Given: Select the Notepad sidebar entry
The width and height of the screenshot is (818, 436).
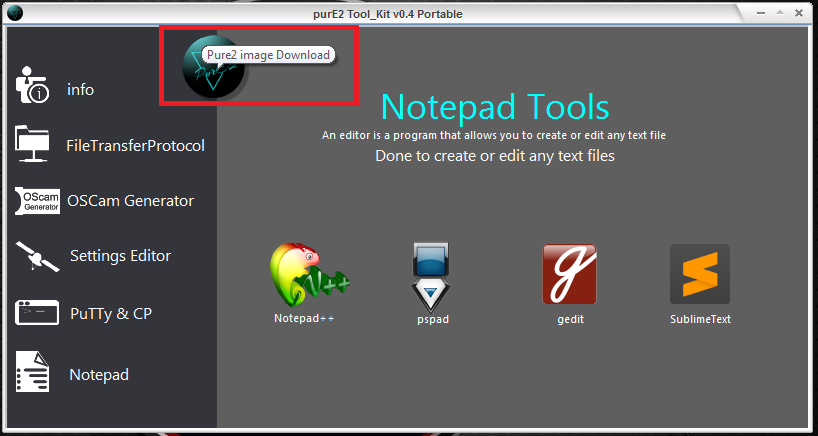Looking at the screenshot, I should (99, 375).
